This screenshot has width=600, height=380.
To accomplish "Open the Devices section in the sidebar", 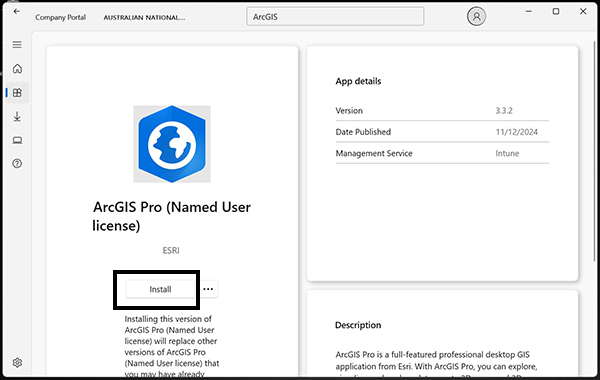I will pos(17,140).
